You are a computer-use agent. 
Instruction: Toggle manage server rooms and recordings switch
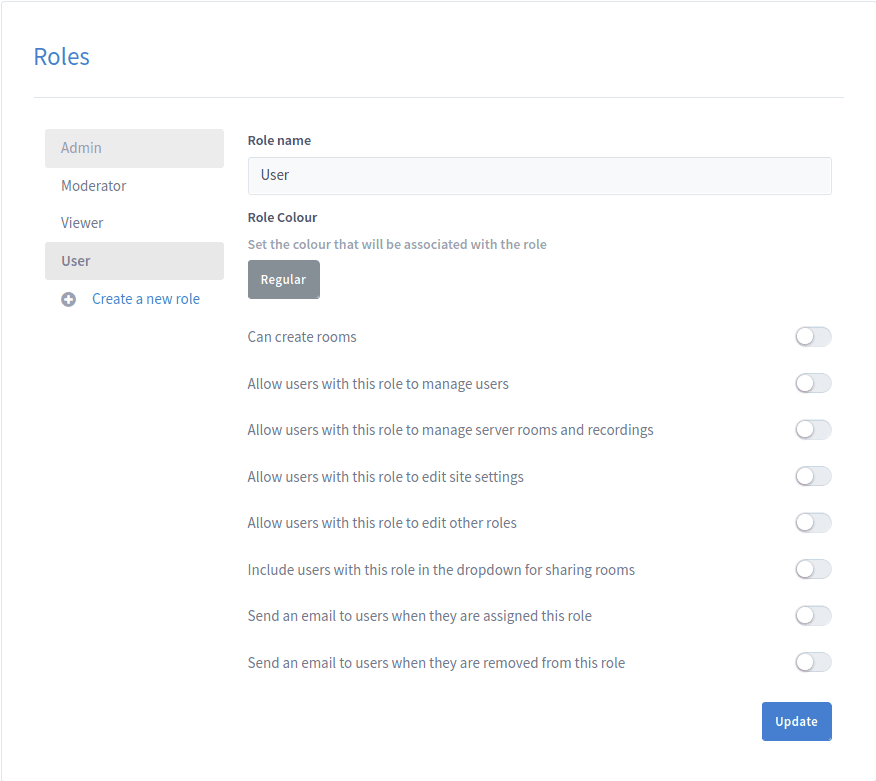(x=813, y=430)
